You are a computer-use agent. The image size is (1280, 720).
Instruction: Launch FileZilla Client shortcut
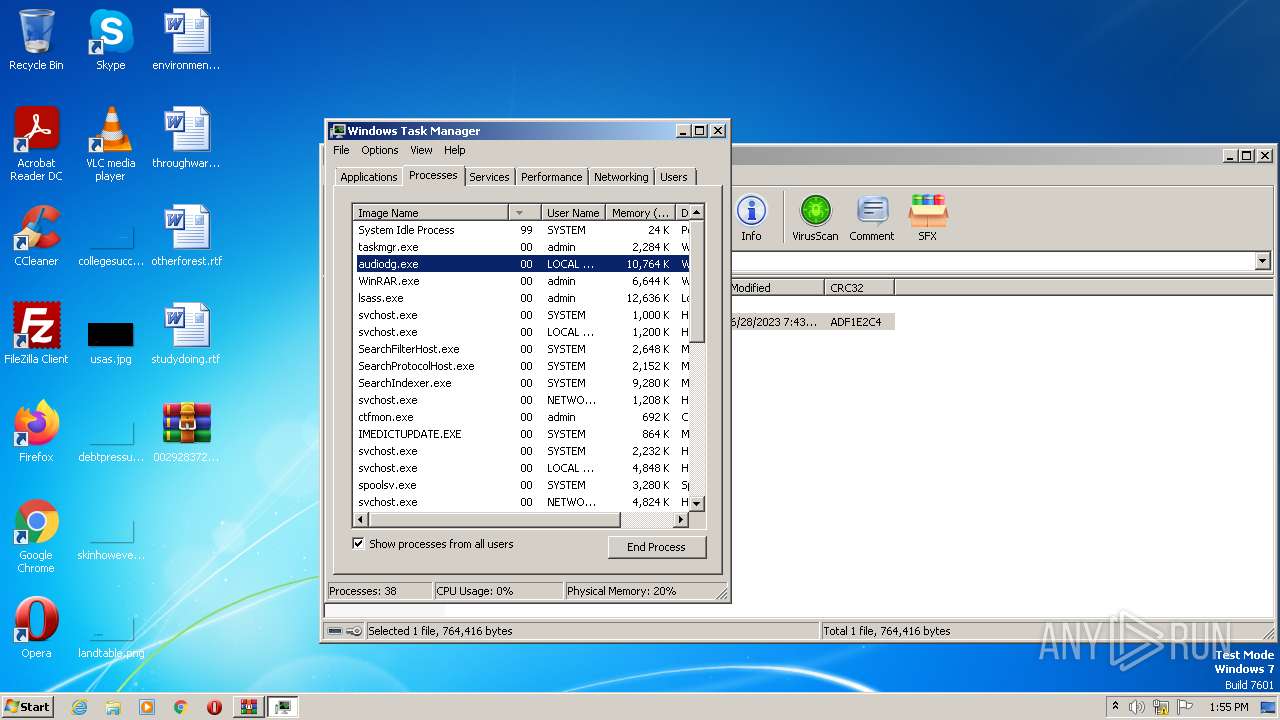(36, 334)
